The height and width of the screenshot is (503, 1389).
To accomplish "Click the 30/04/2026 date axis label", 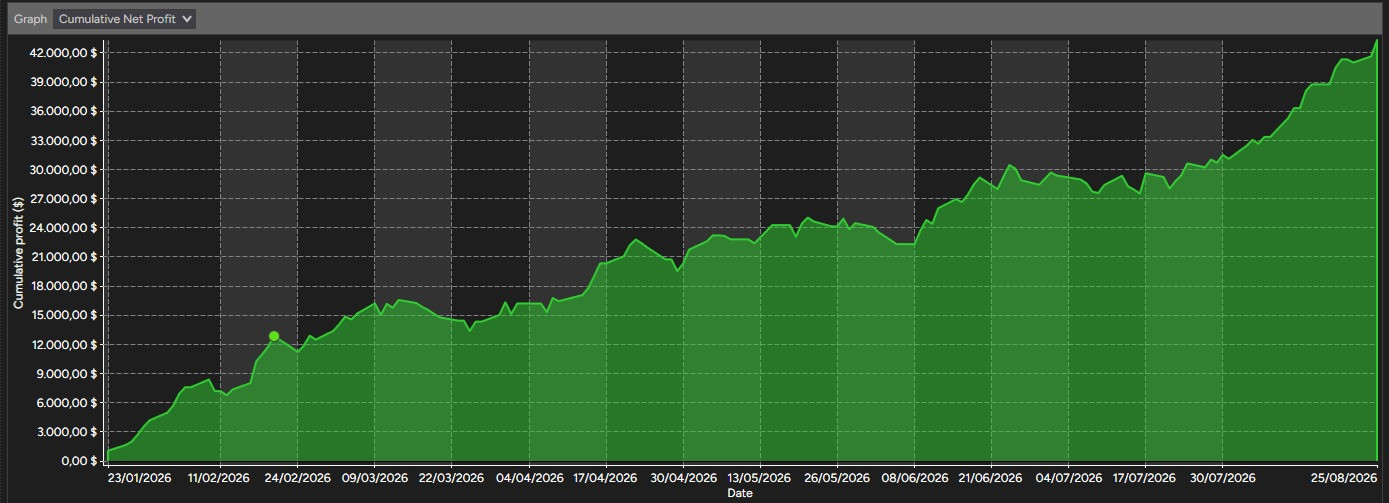I will click(x=682, y=478).
